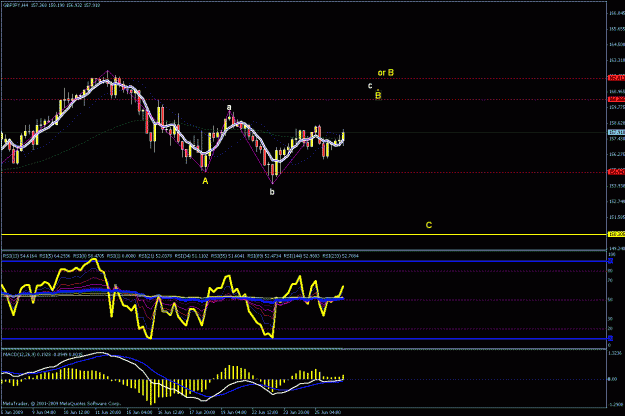Click the topmost red price level tag
This screenshot has height=416, width=625.
point(616,78)
